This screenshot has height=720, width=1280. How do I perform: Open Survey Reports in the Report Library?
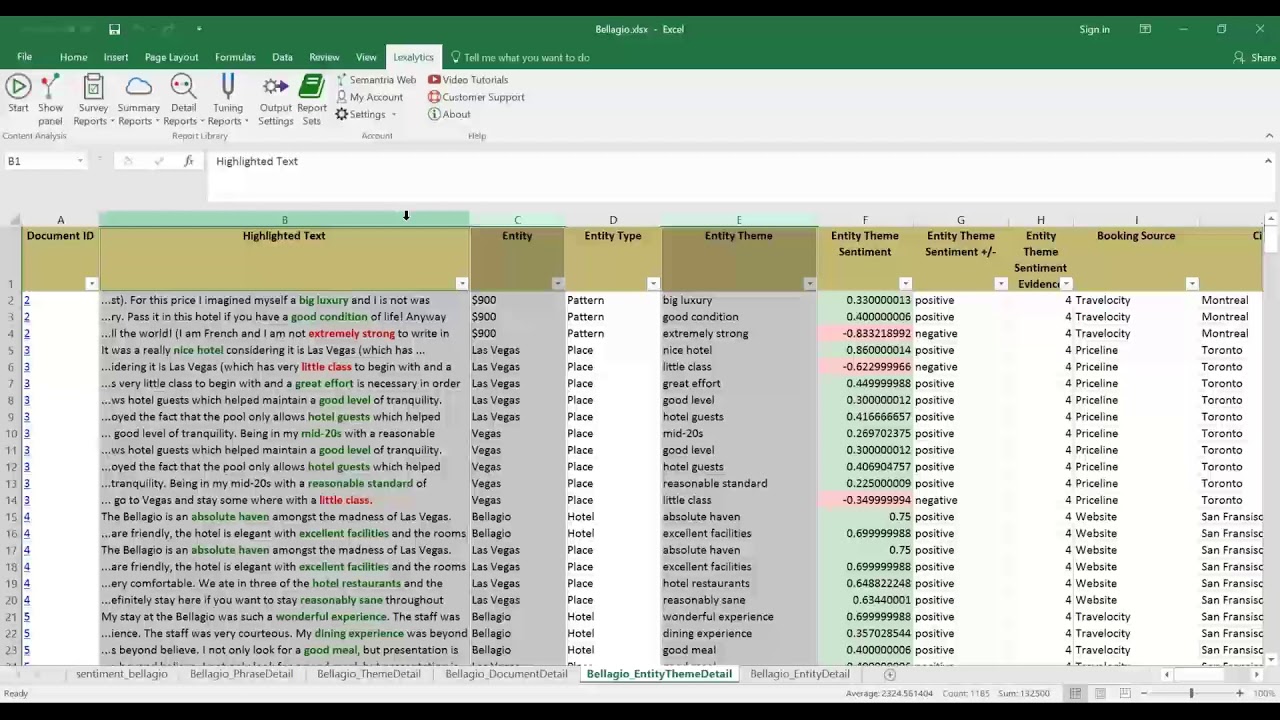coord(93,100)
